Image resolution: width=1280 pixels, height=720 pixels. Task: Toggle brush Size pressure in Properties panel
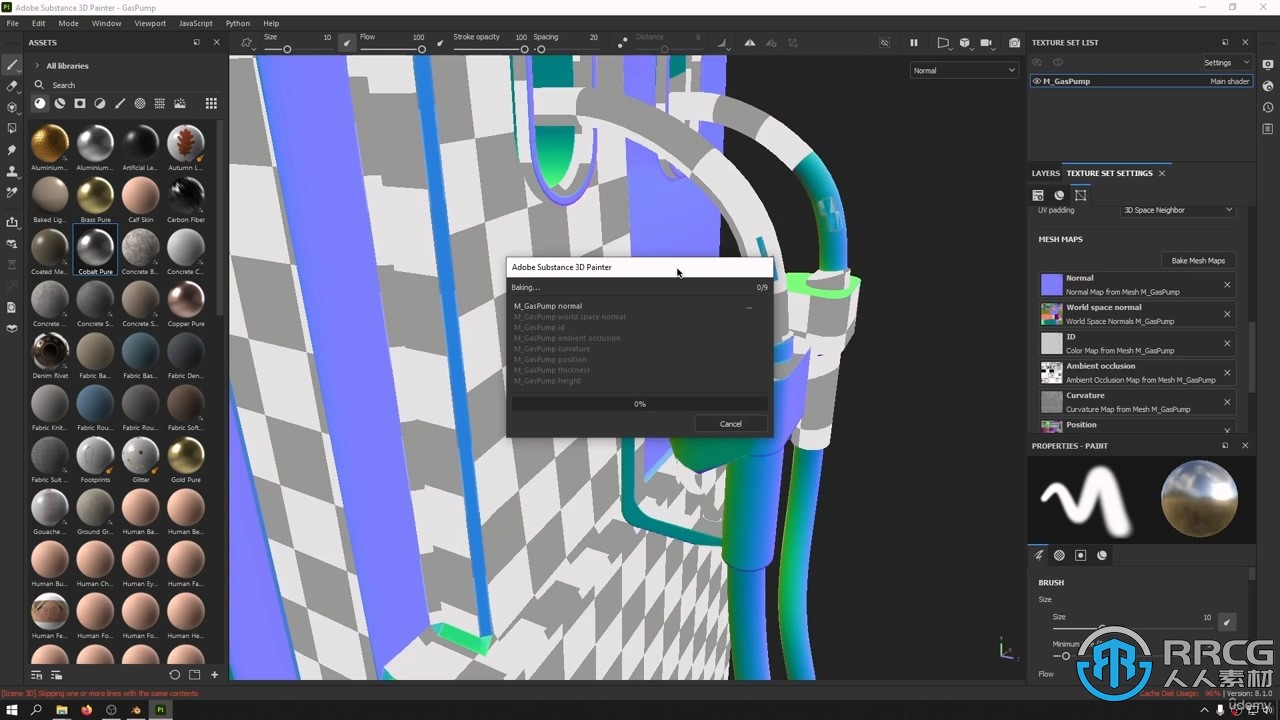point(1227,621)
